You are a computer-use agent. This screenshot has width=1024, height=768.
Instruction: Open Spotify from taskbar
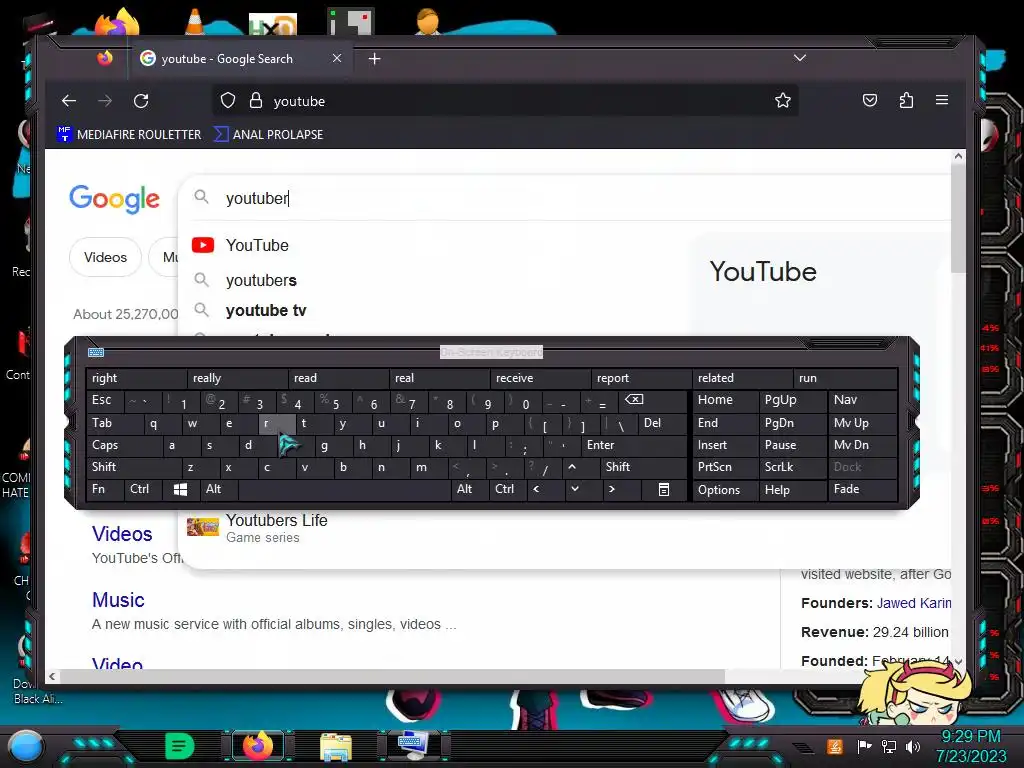(x=180, y=746)
